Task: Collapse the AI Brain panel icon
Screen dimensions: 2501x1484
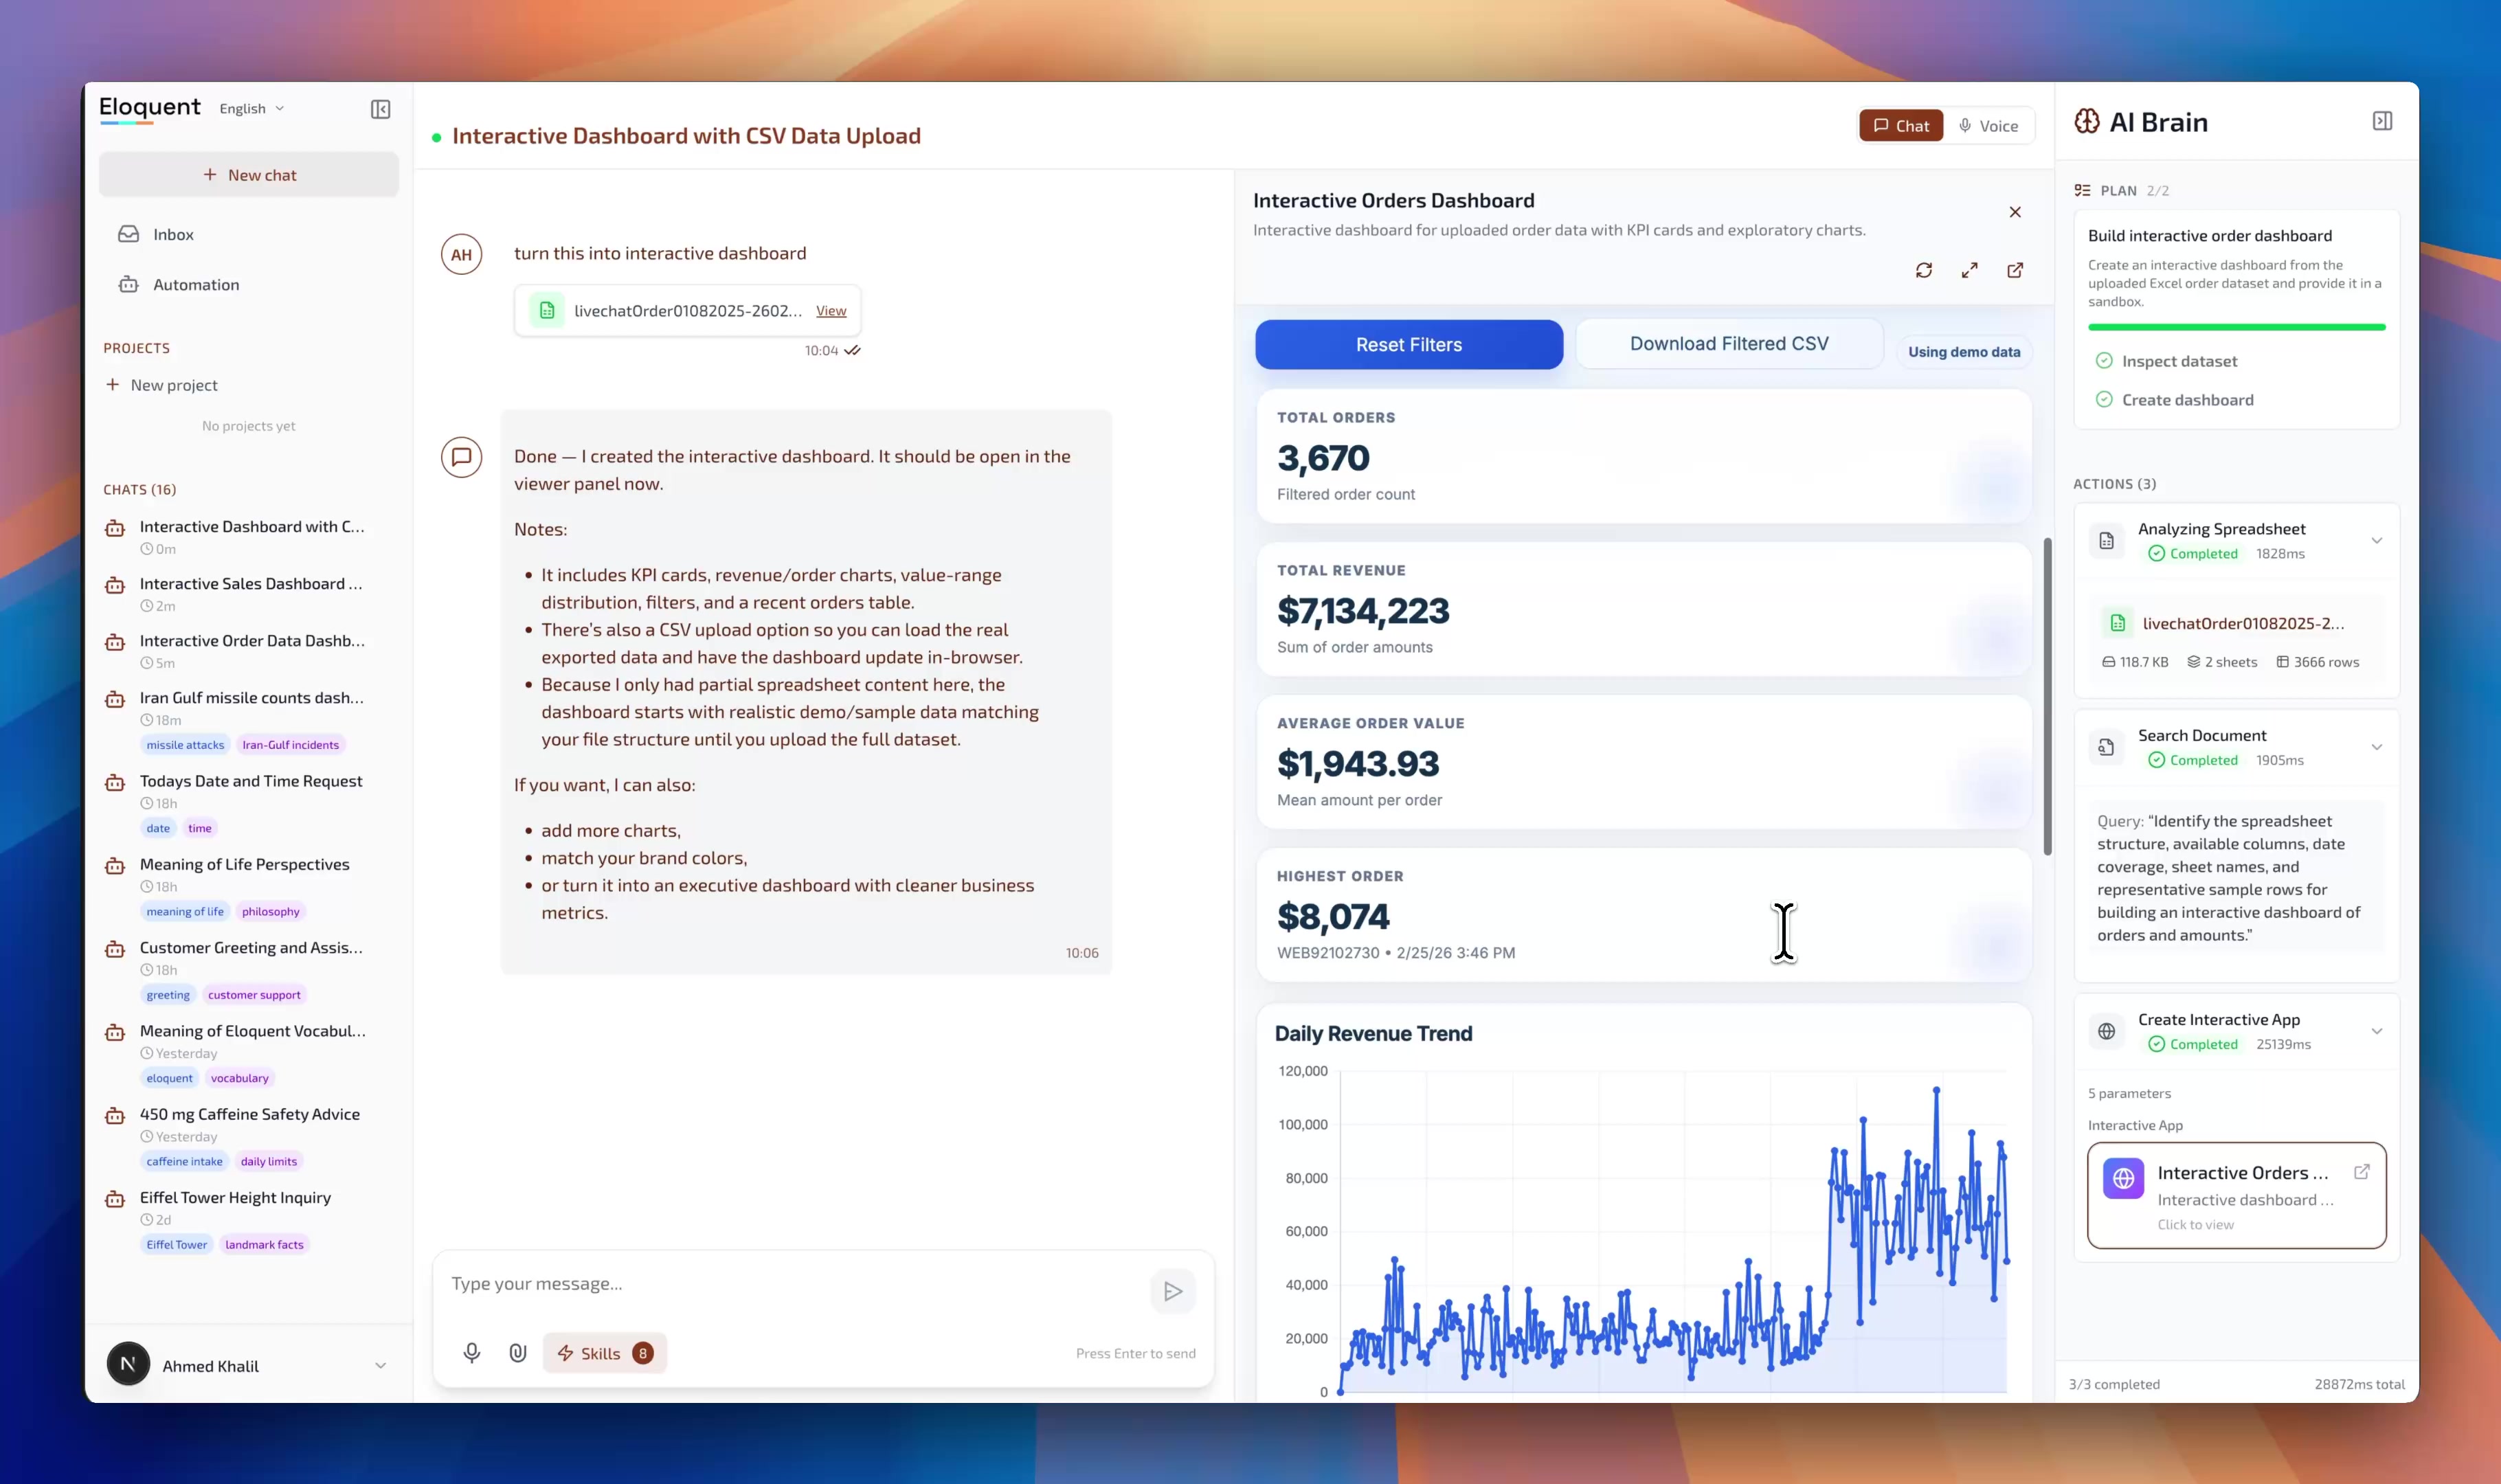Action: pos(2382,121)
